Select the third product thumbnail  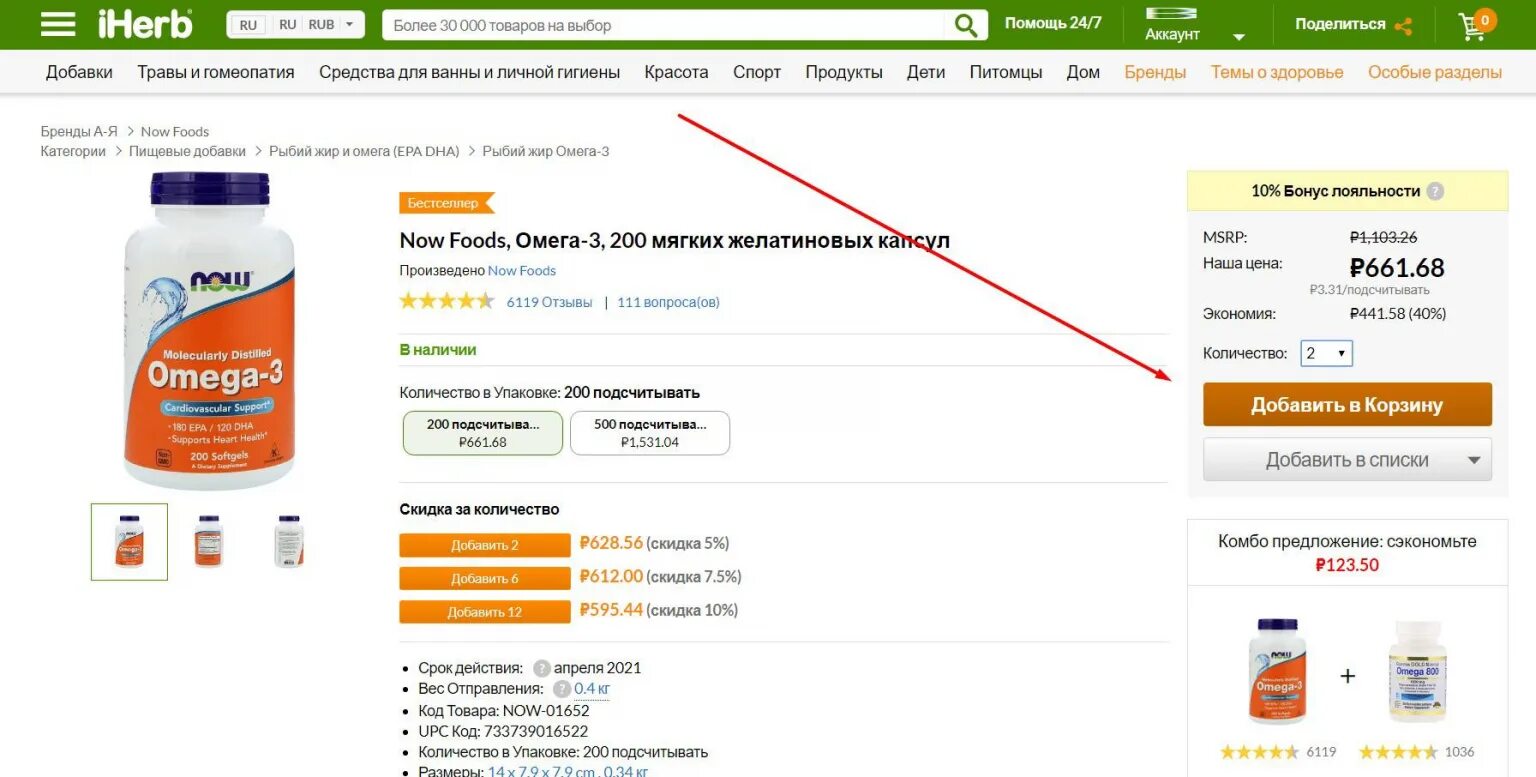(x=288, y=542)
